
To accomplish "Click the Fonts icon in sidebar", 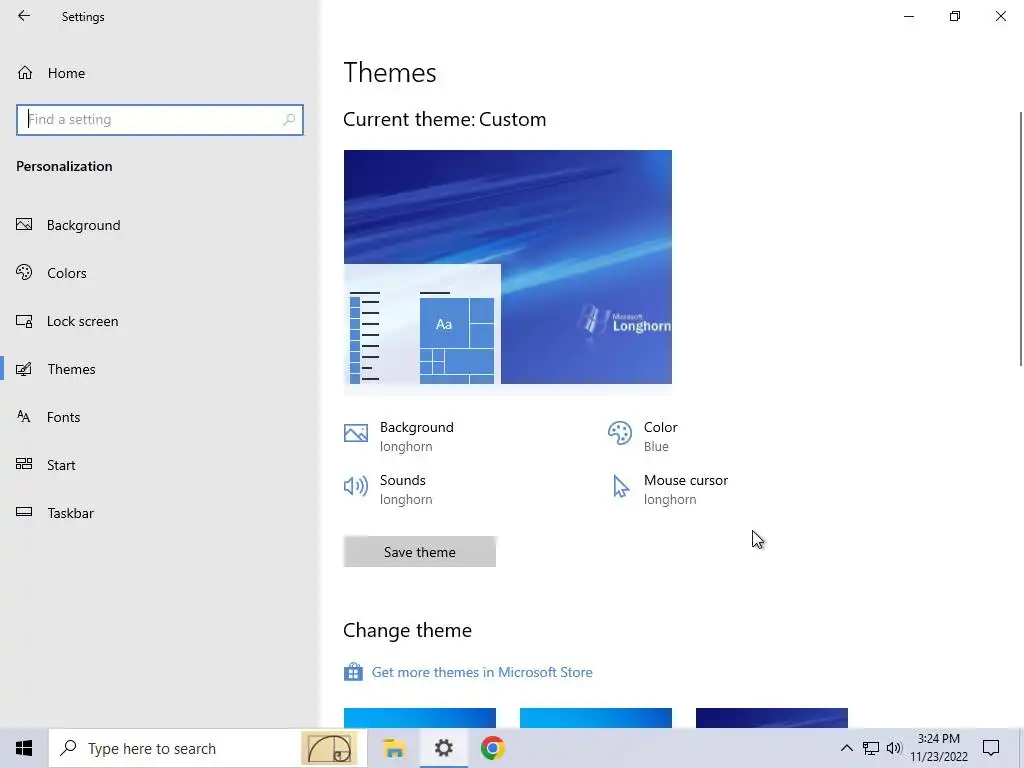I will (24, 417).
